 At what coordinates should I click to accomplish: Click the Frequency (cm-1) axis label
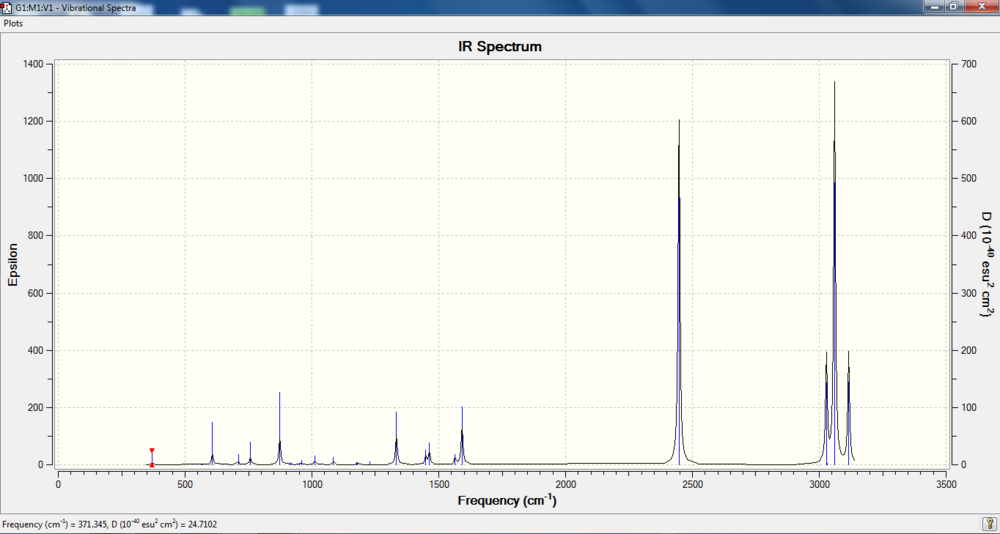(507, 501)
